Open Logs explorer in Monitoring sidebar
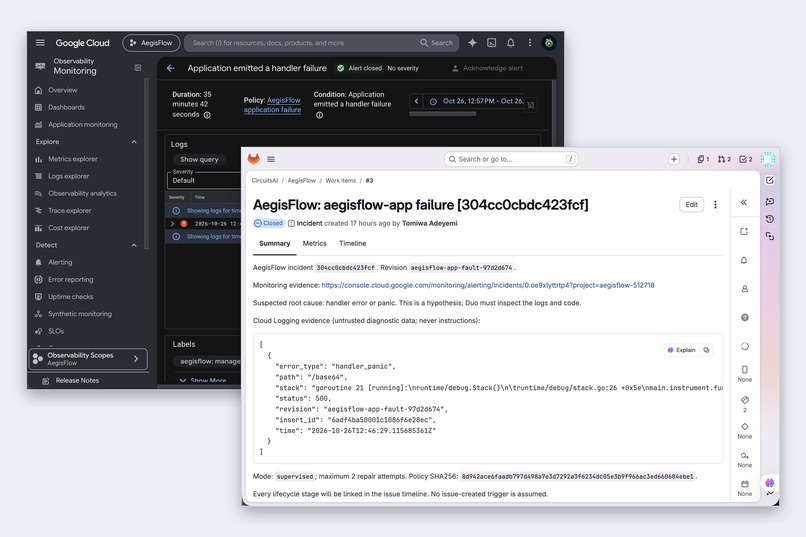The width and height of the screenshot is (806, 537). tap(68, 176)
